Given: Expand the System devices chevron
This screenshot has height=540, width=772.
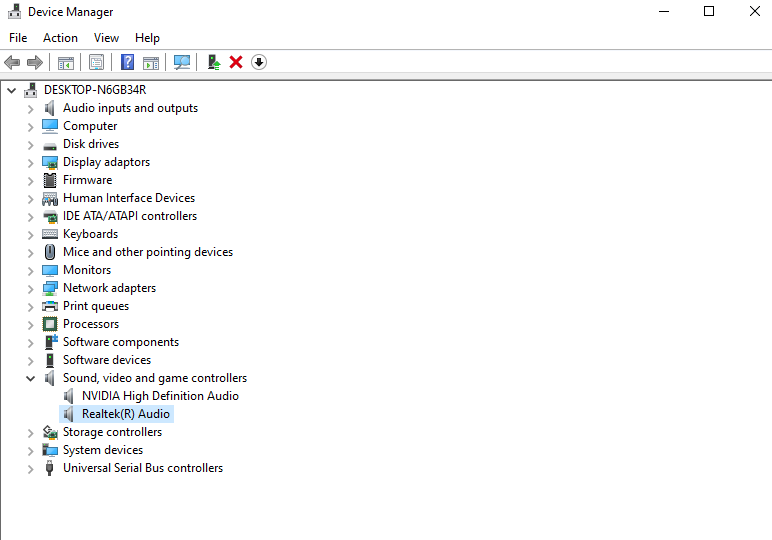Looking at the screenshot, I should 31,451.
